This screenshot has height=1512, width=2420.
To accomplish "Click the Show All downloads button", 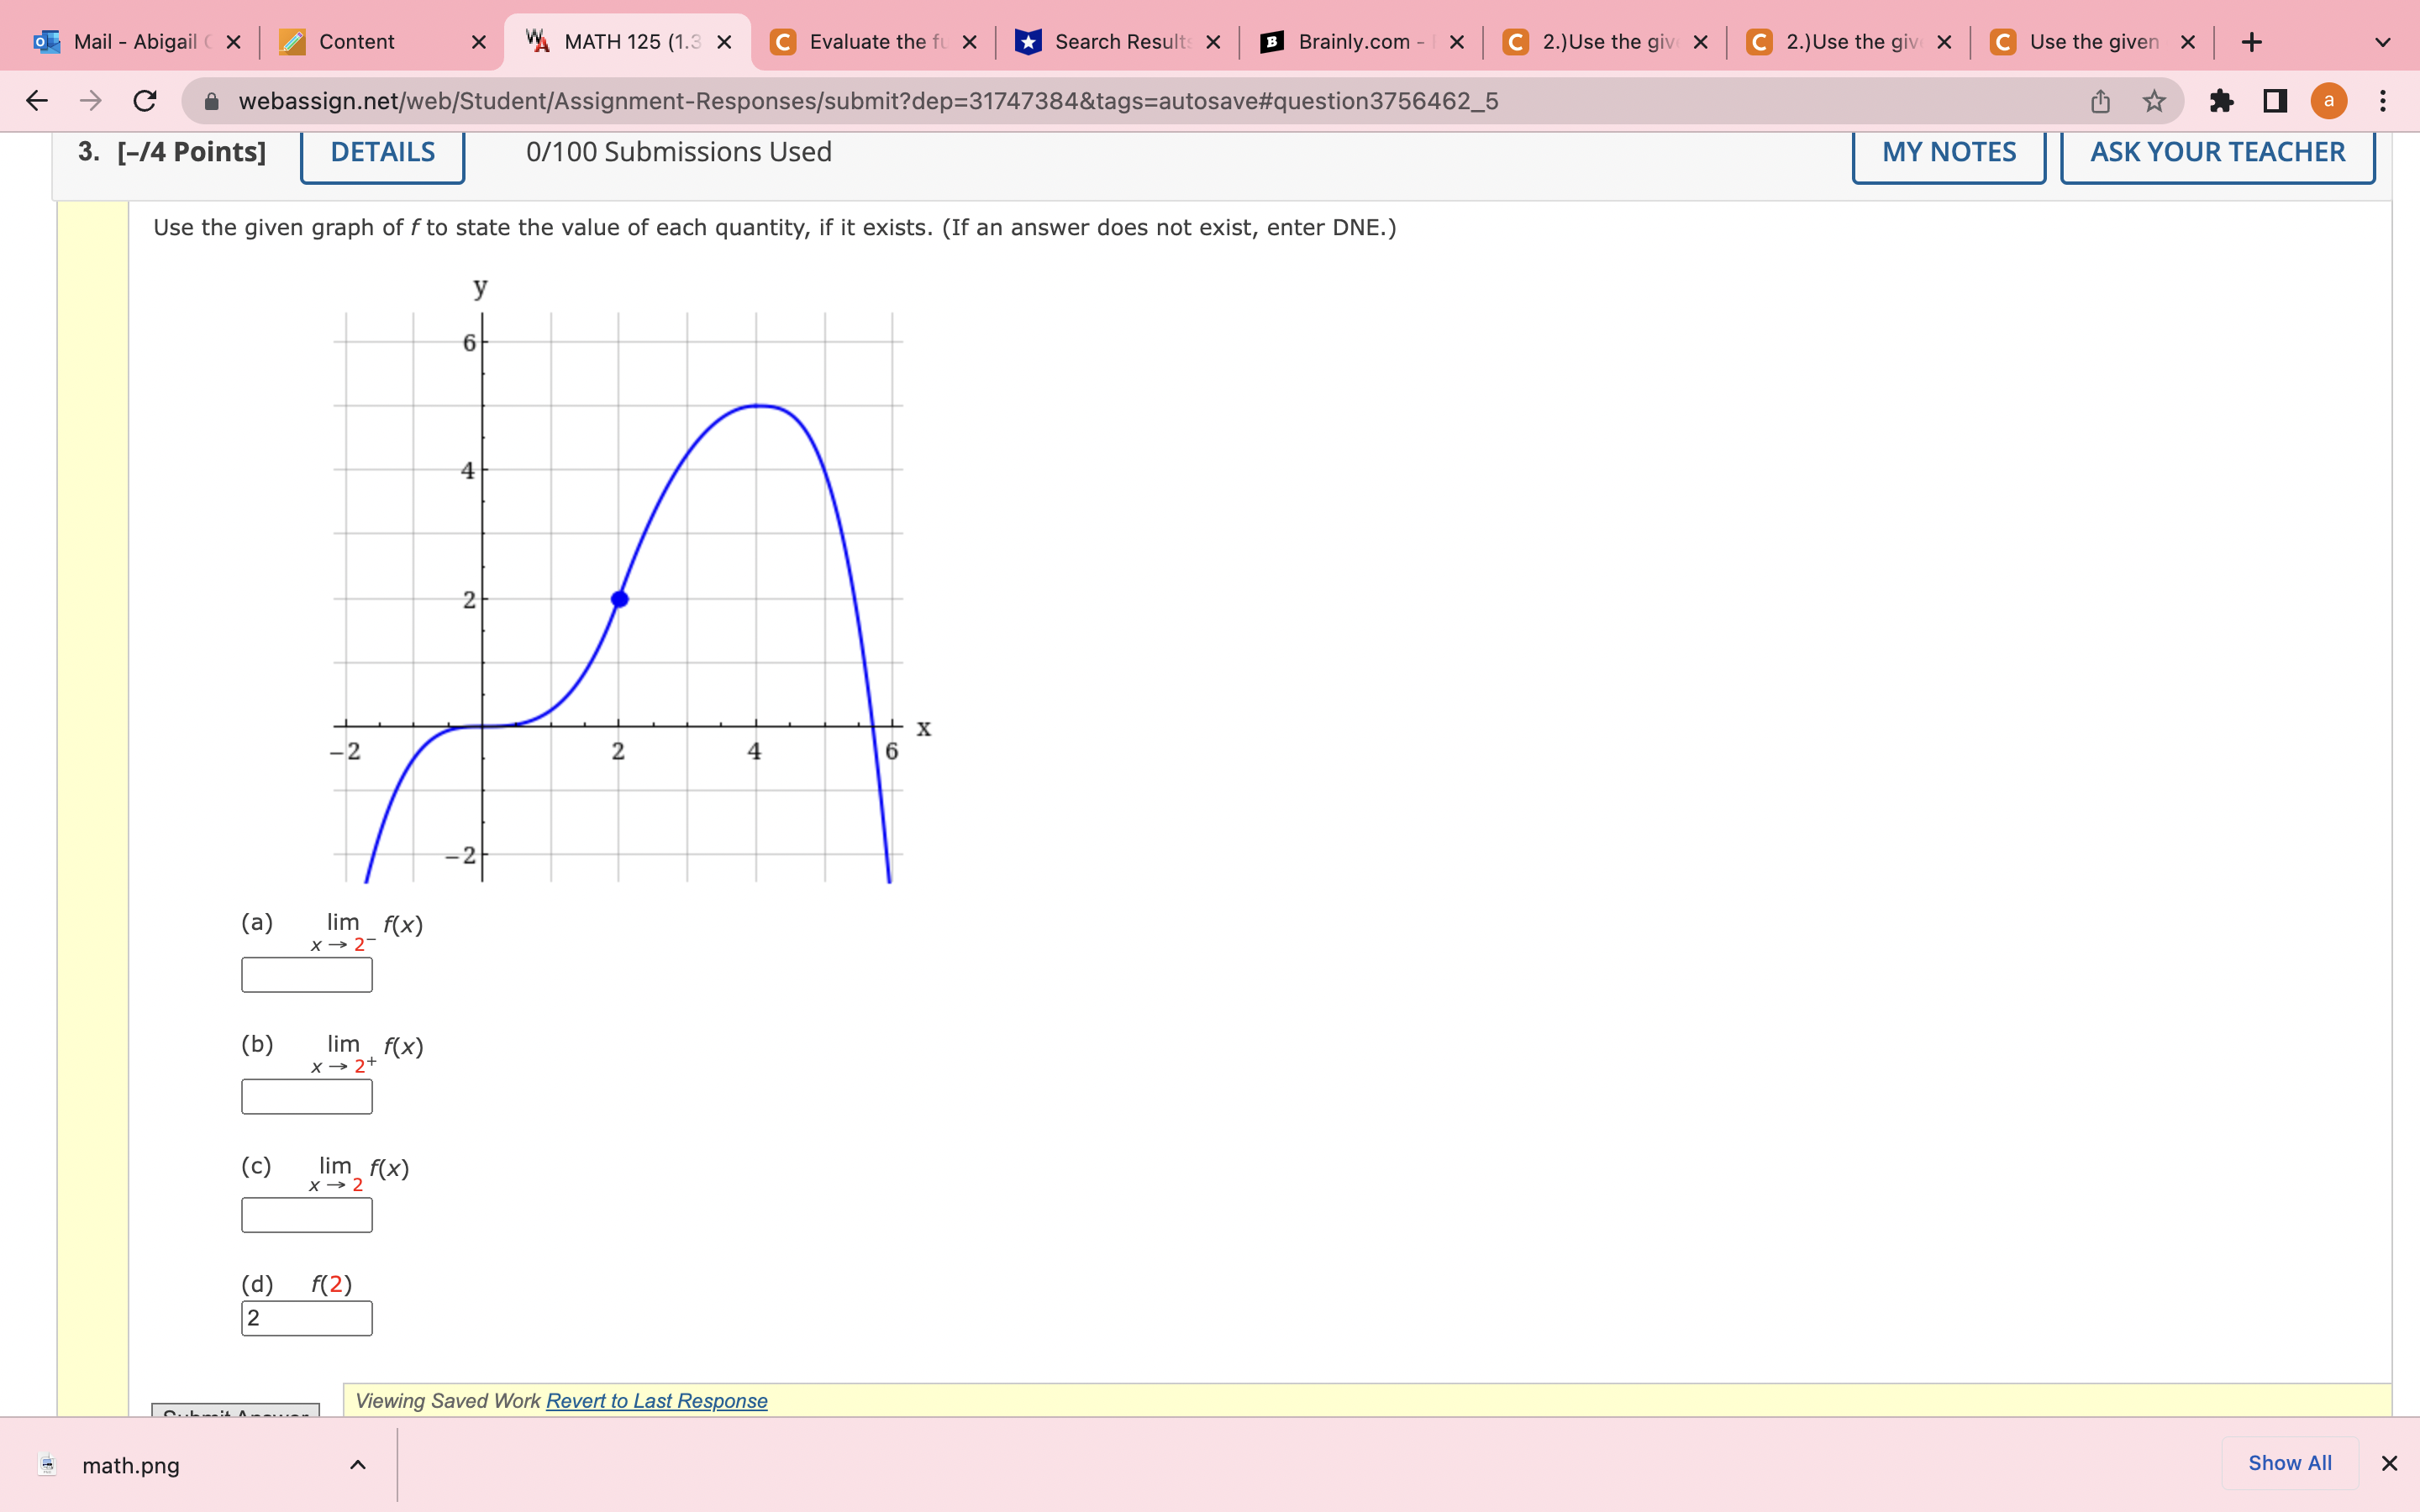I will click(2289, 1462).
